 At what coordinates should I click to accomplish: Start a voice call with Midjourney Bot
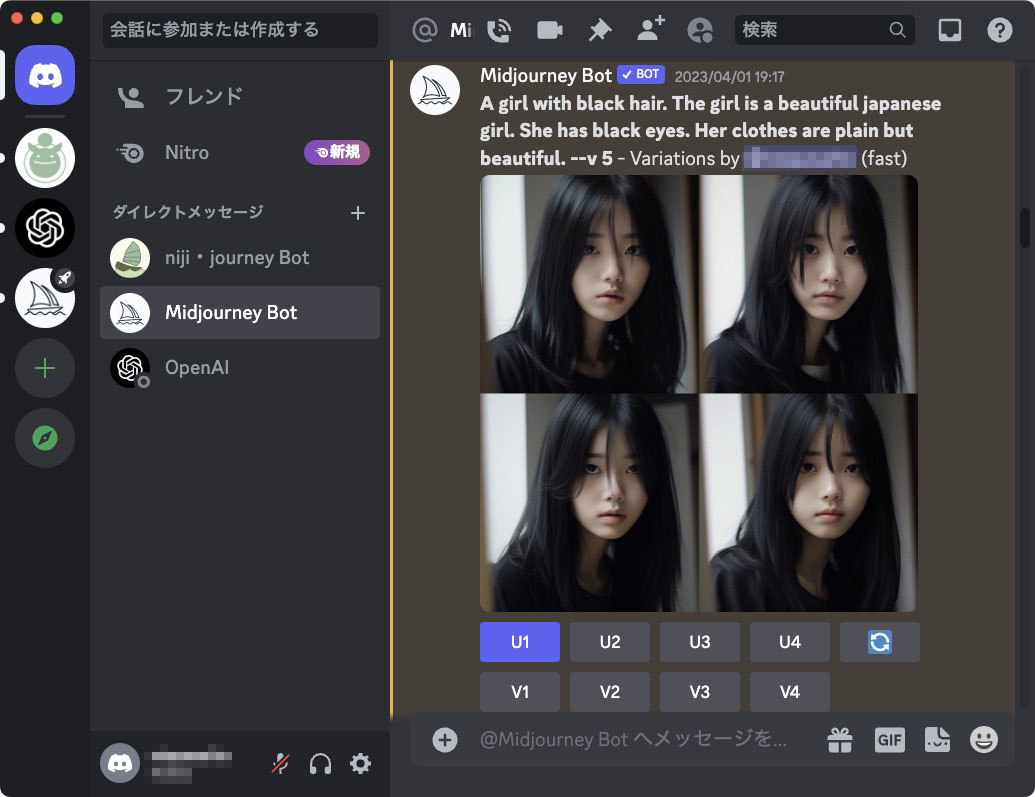point(499,30)
